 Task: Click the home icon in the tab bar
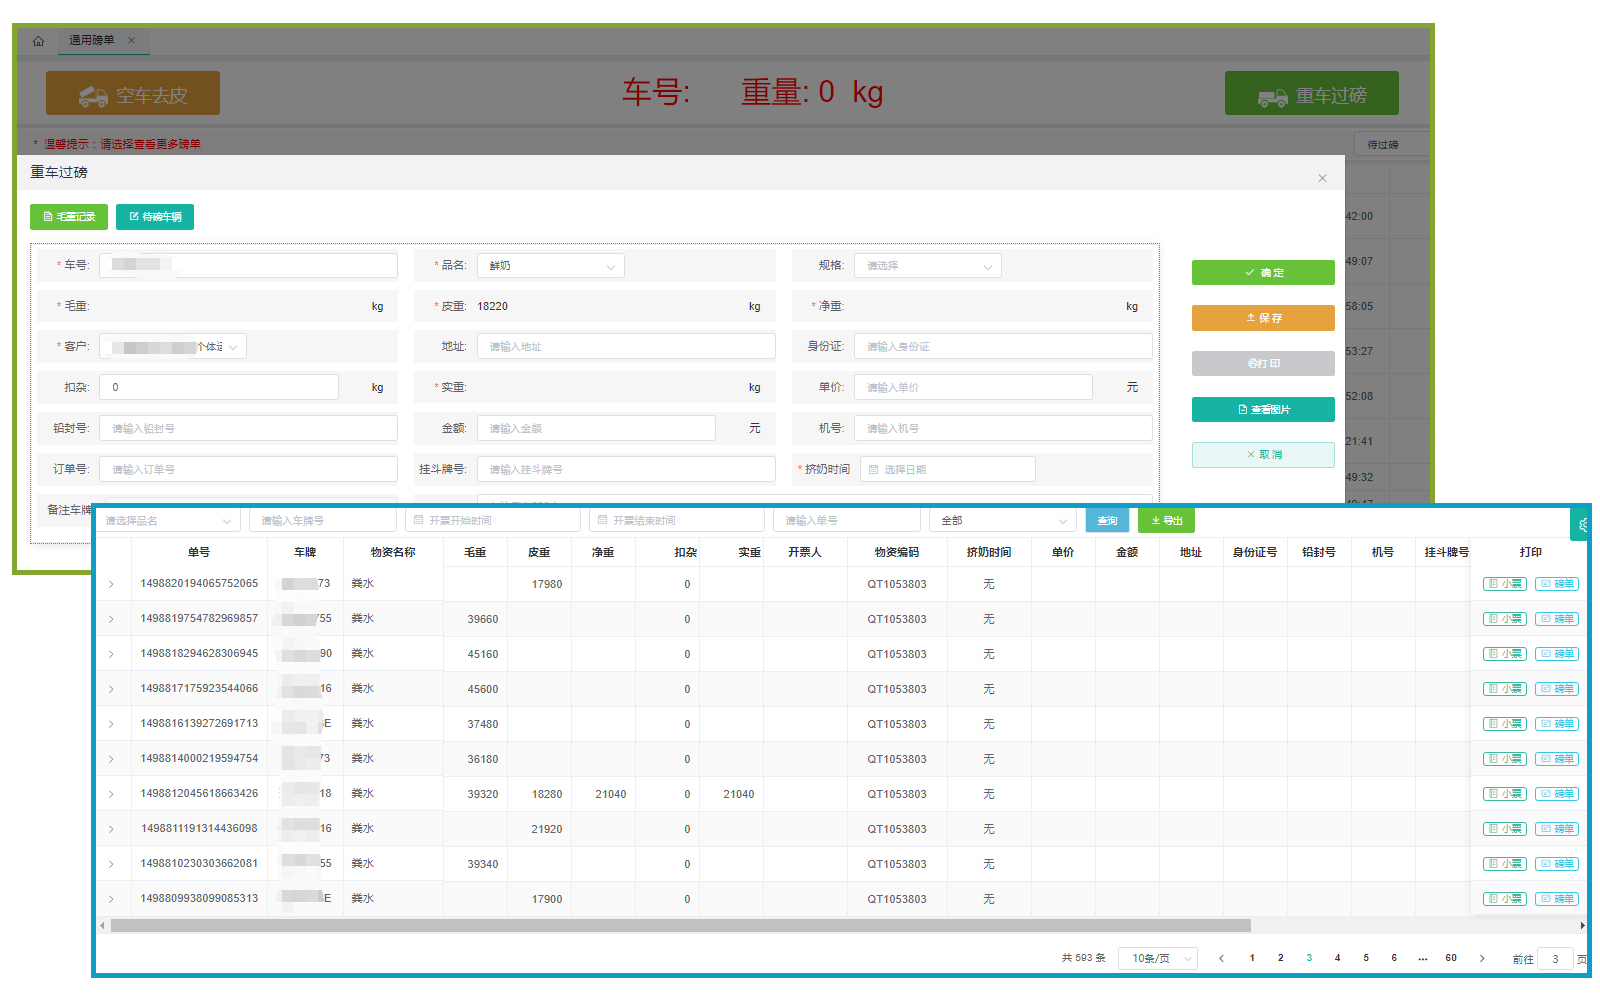pos(38,41)
